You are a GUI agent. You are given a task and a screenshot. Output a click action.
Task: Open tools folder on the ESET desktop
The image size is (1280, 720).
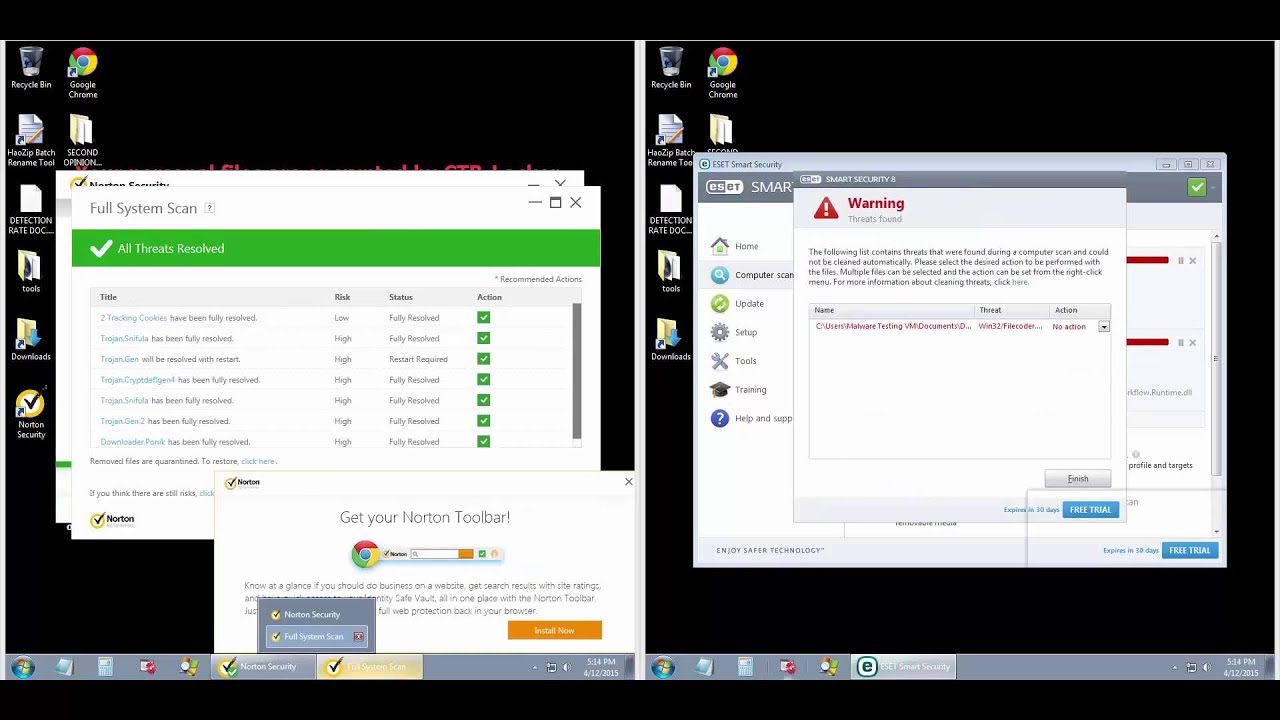tap(671, 271)
